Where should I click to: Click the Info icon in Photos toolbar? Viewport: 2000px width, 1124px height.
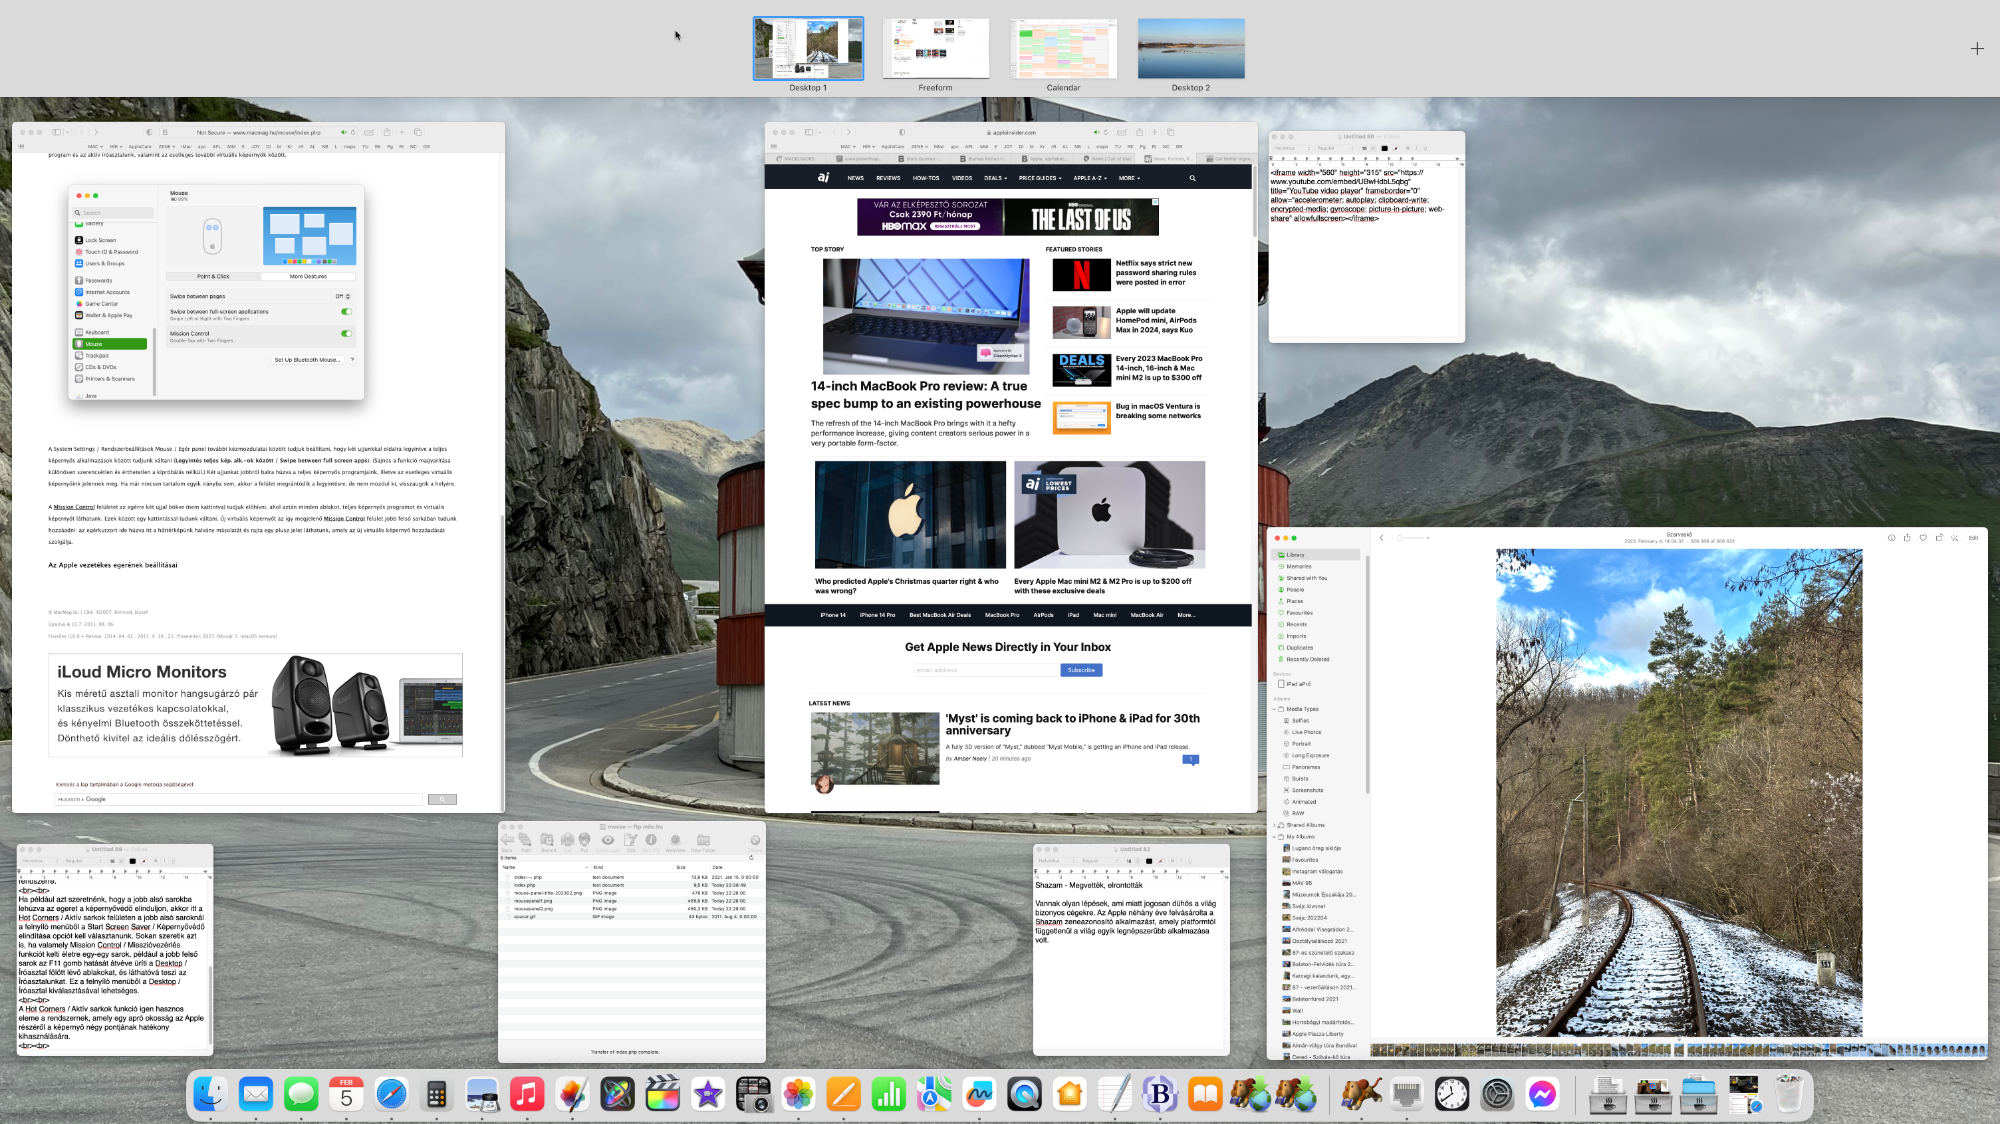click(1891, 538)
